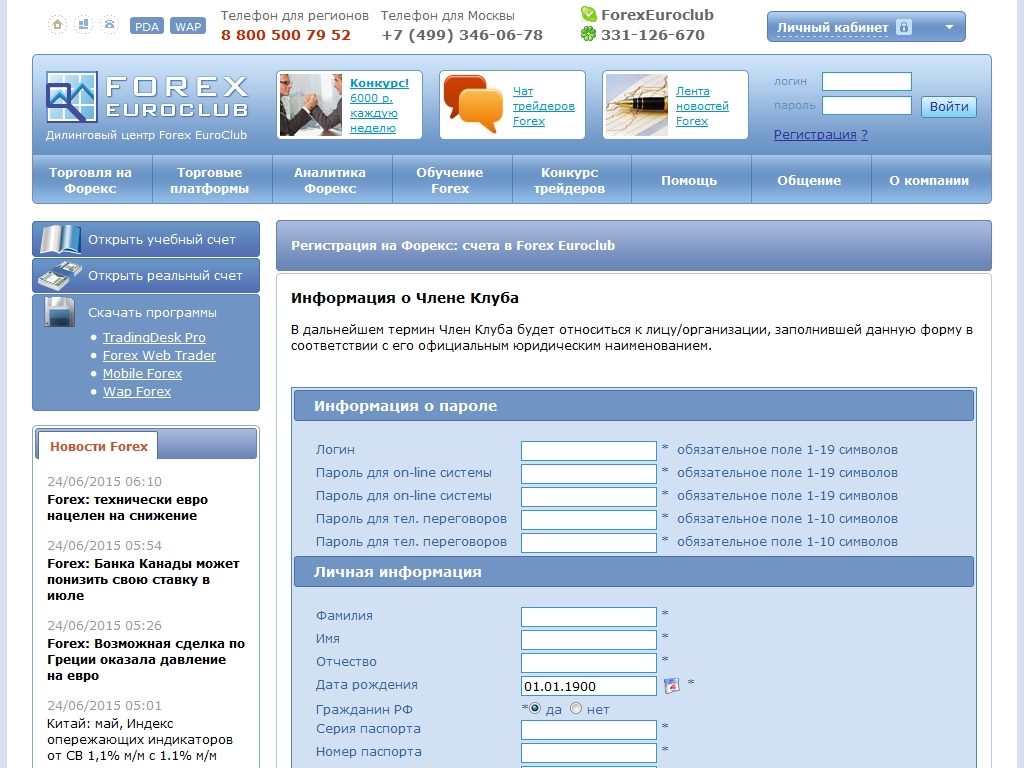Click the open demo account book icon
Viewport: 1024px width, 768px height.
[x=60, y=240]
